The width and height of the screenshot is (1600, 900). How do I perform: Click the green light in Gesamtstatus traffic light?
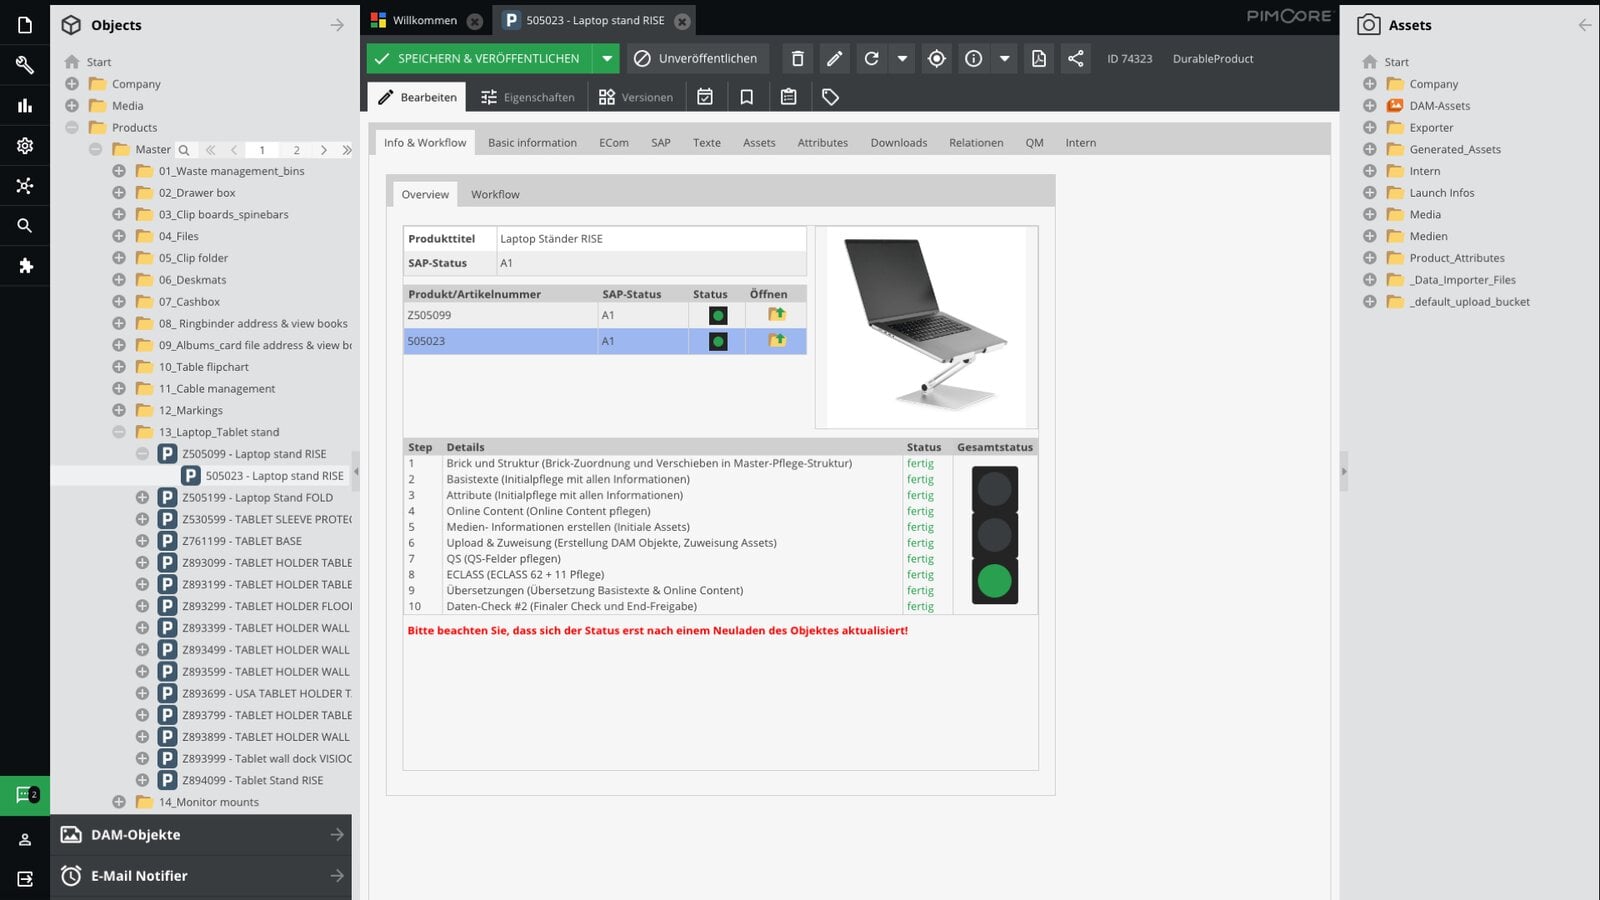click(994, 581)
